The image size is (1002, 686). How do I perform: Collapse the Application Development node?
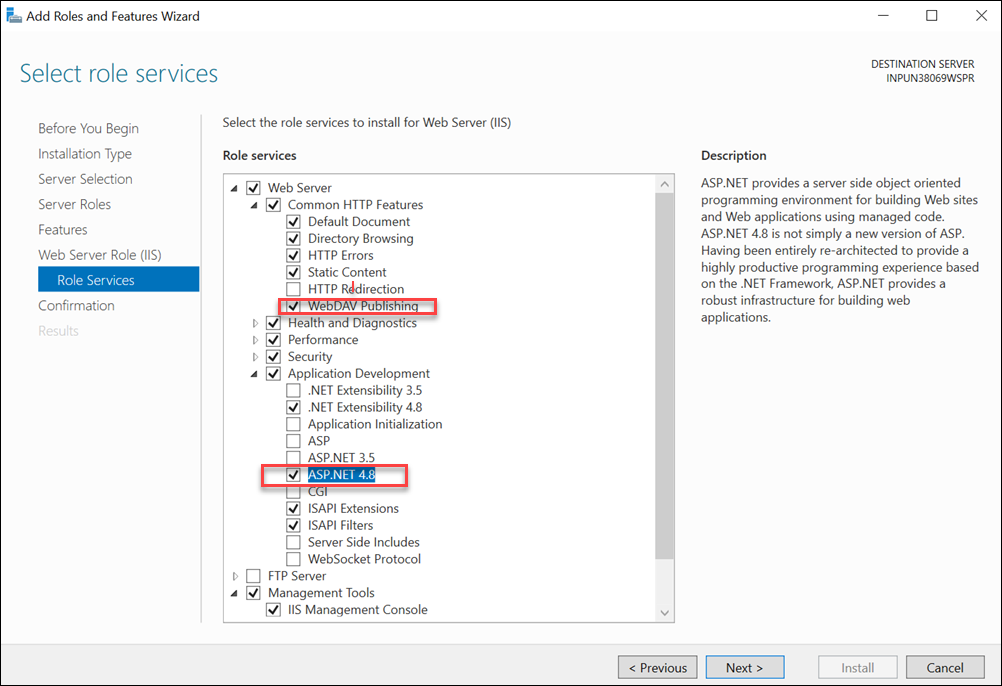(x=256, y=374)
